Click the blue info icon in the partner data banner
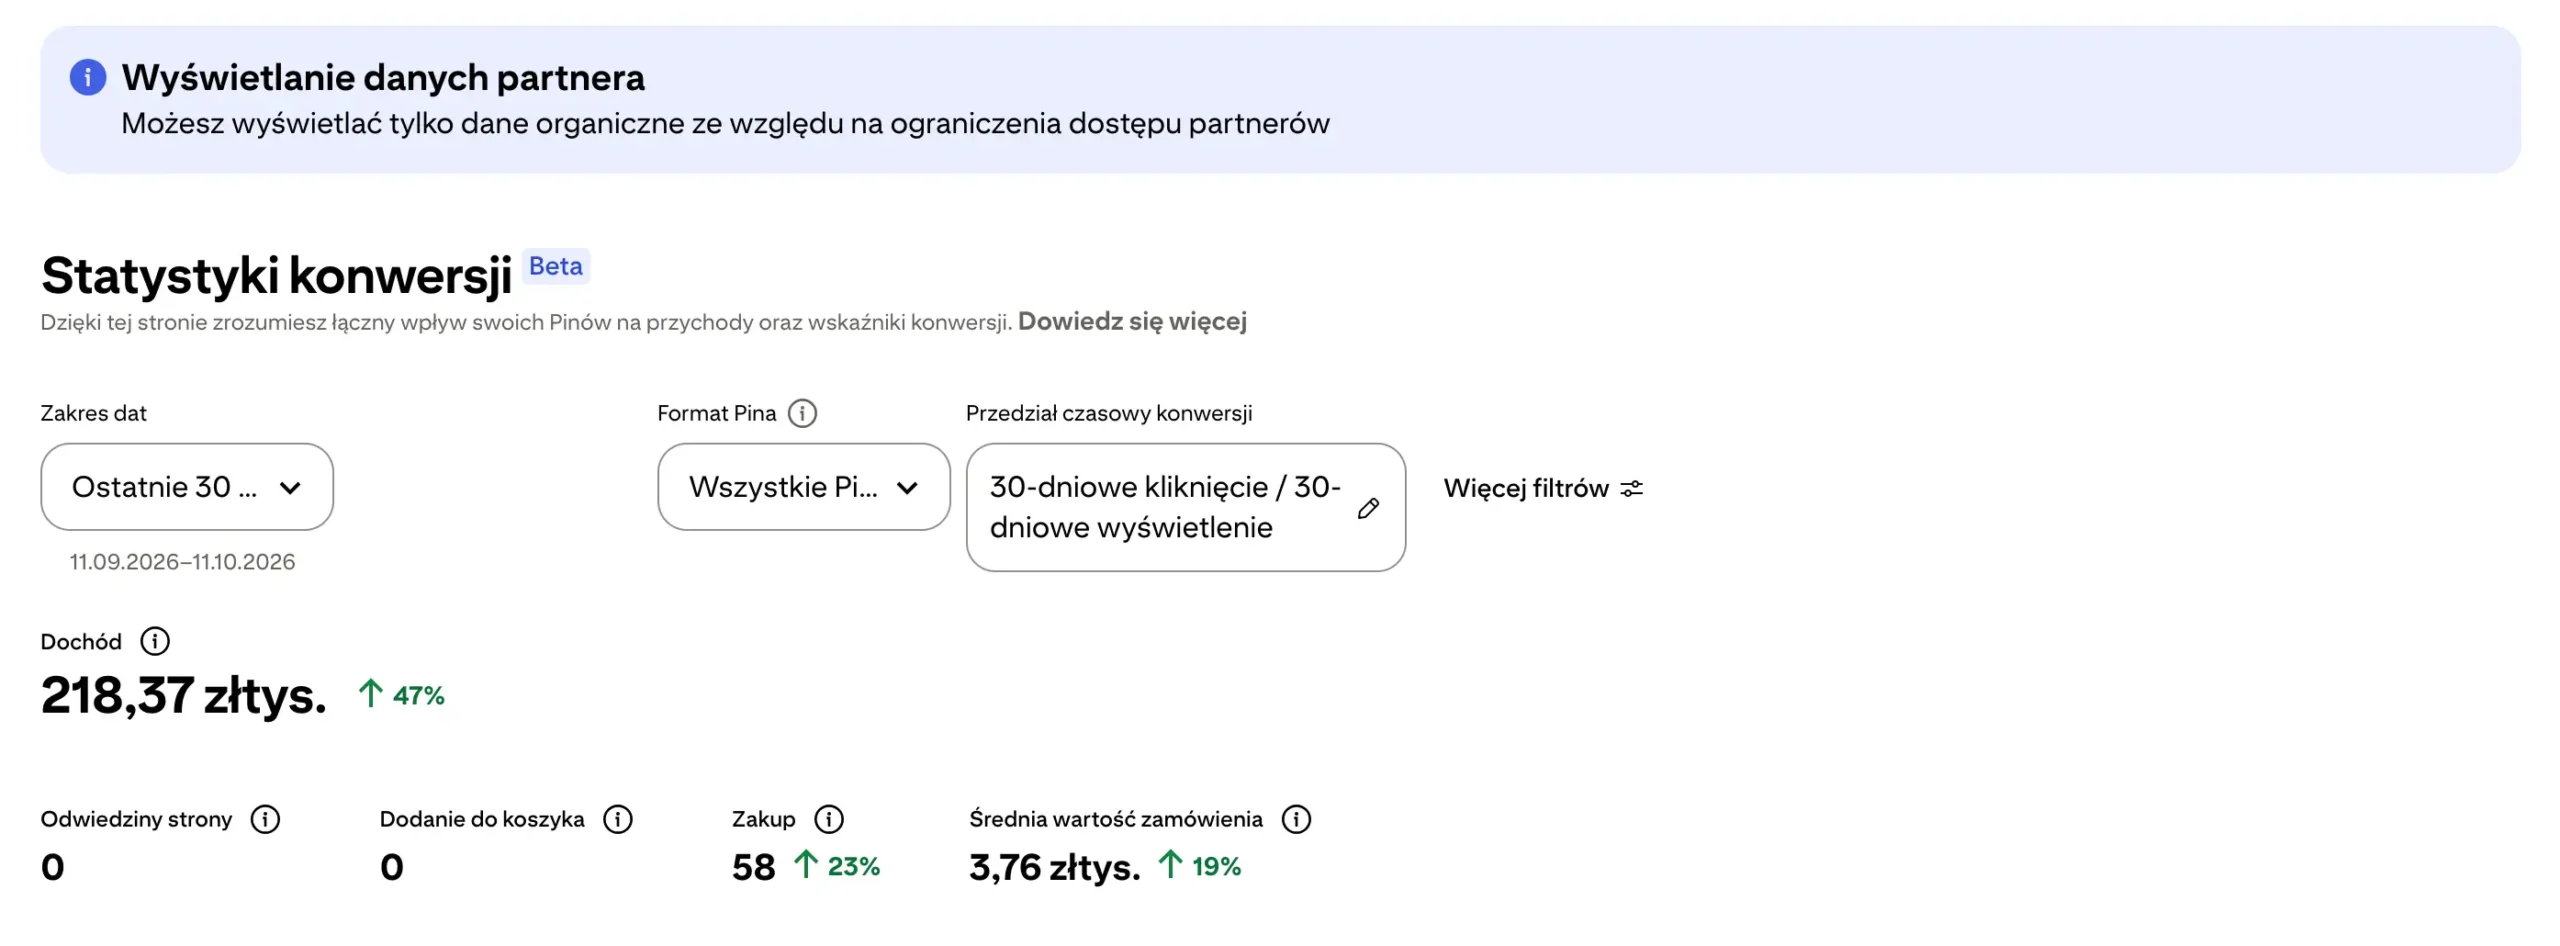This screenshot has width=2560, height=946. pyautogui.click(x=88, y=77)
